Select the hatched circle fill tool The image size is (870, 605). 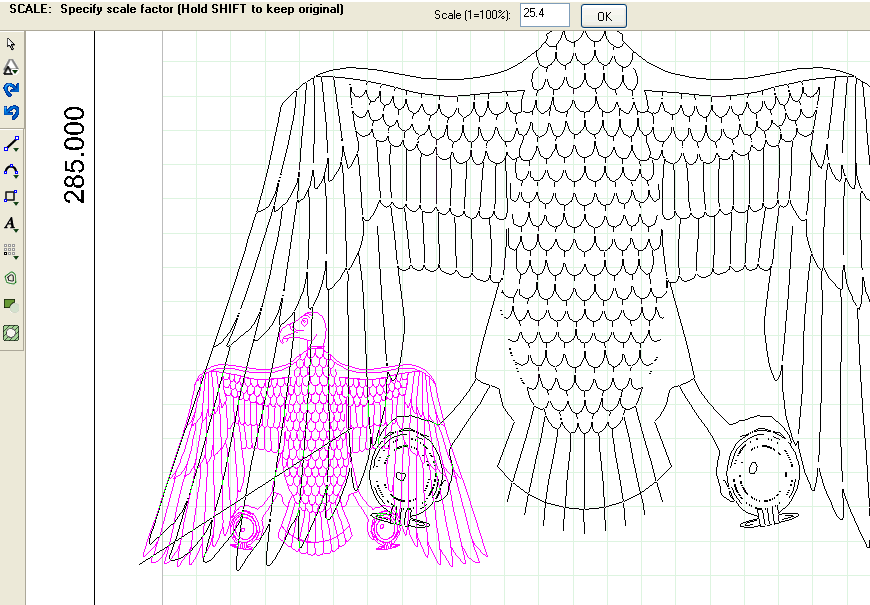click(11, 333)
